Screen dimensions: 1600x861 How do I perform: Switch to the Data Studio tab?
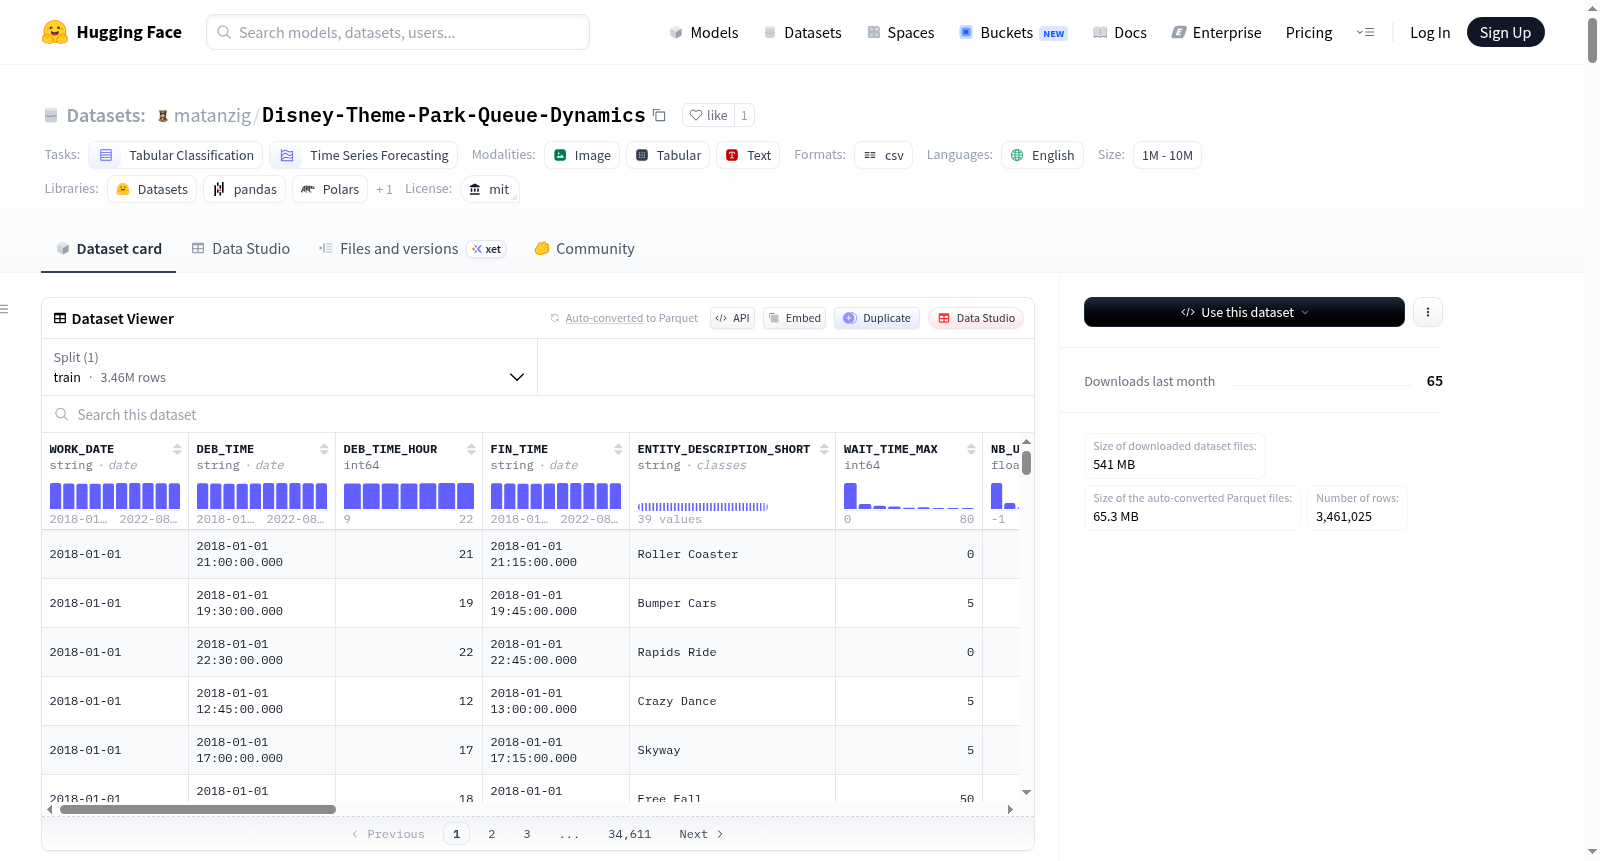point(241,249)
